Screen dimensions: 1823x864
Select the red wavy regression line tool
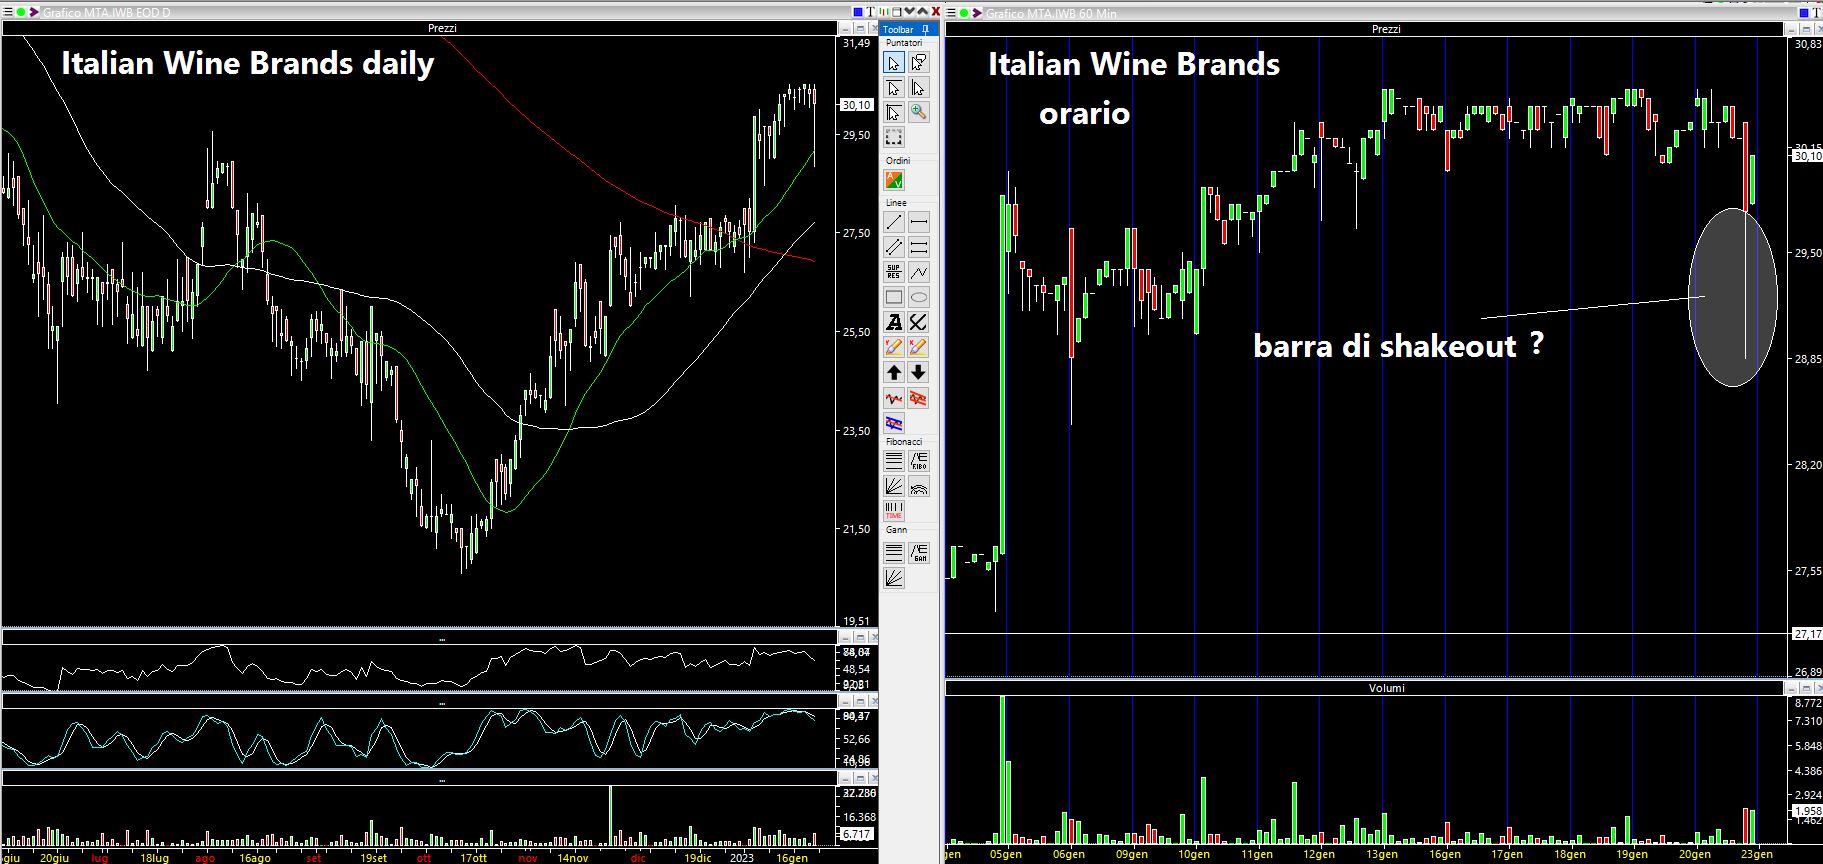[894, 398]
